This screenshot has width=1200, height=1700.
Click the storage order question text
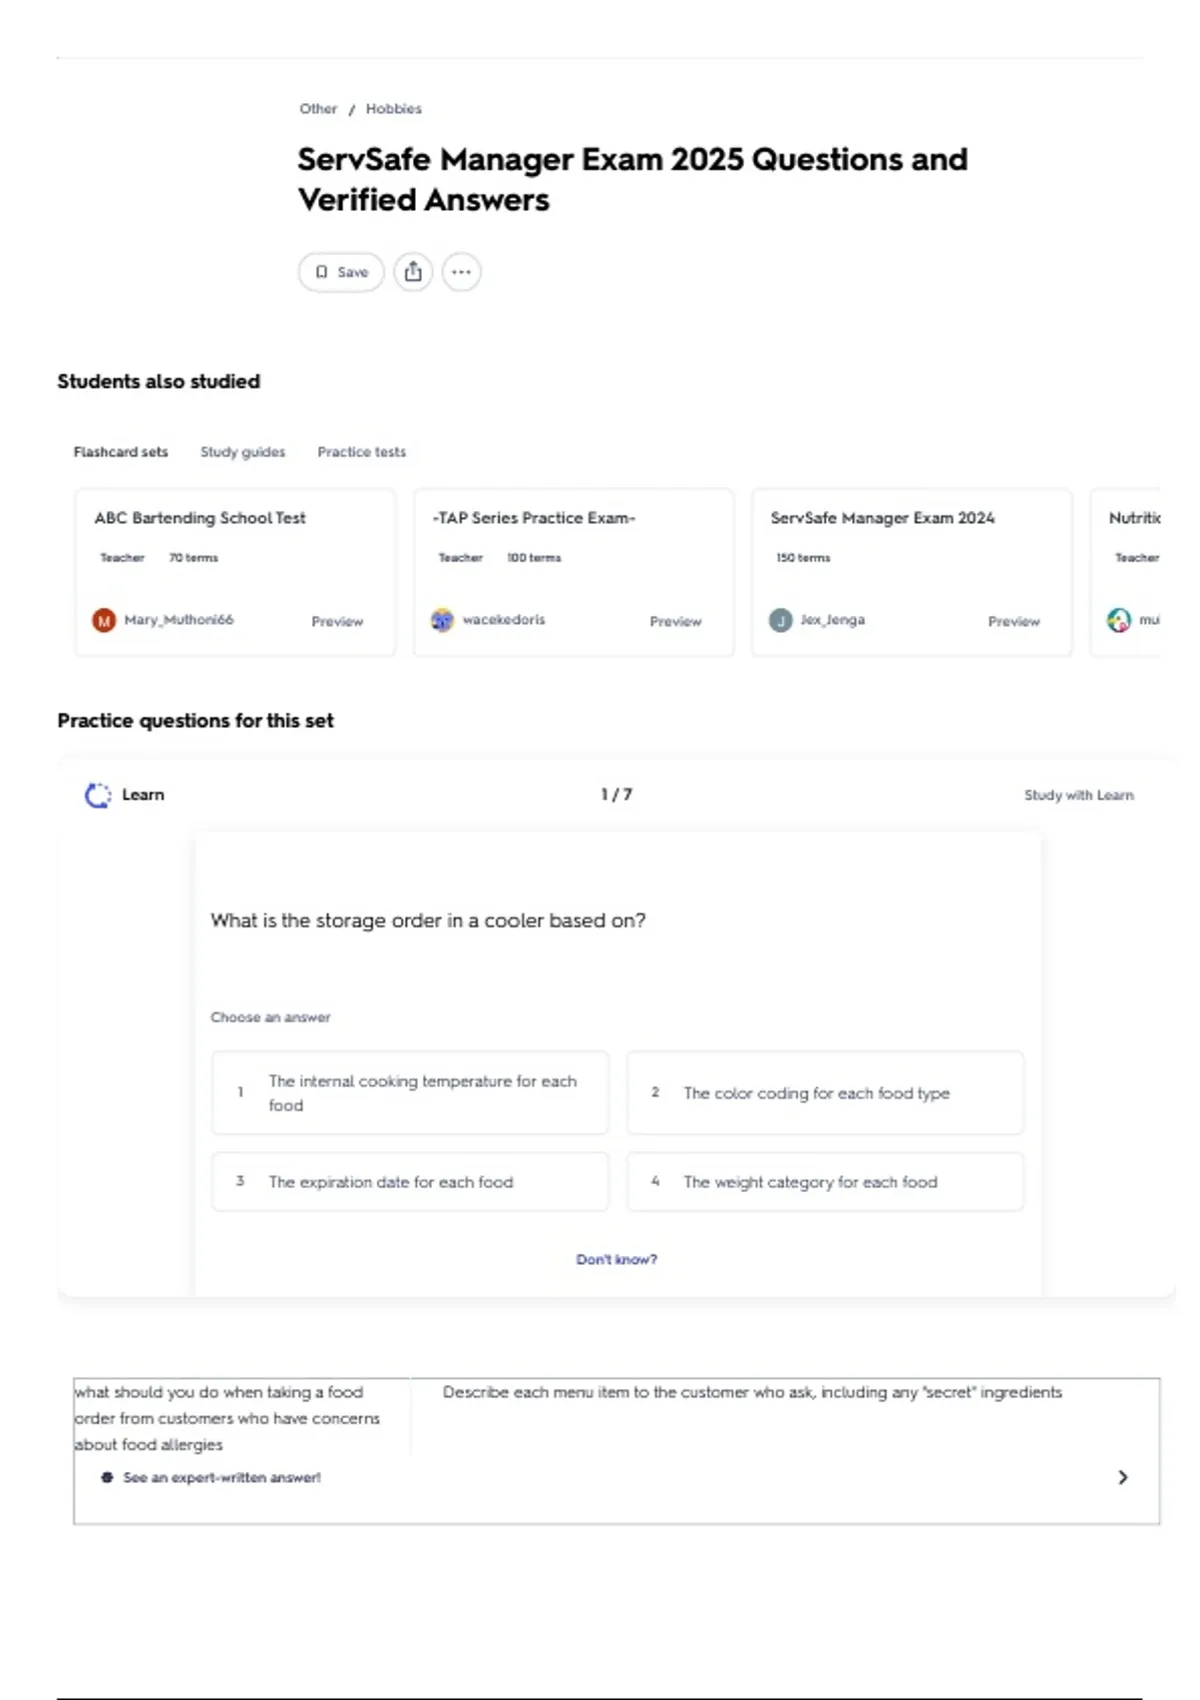pos(428,921)
